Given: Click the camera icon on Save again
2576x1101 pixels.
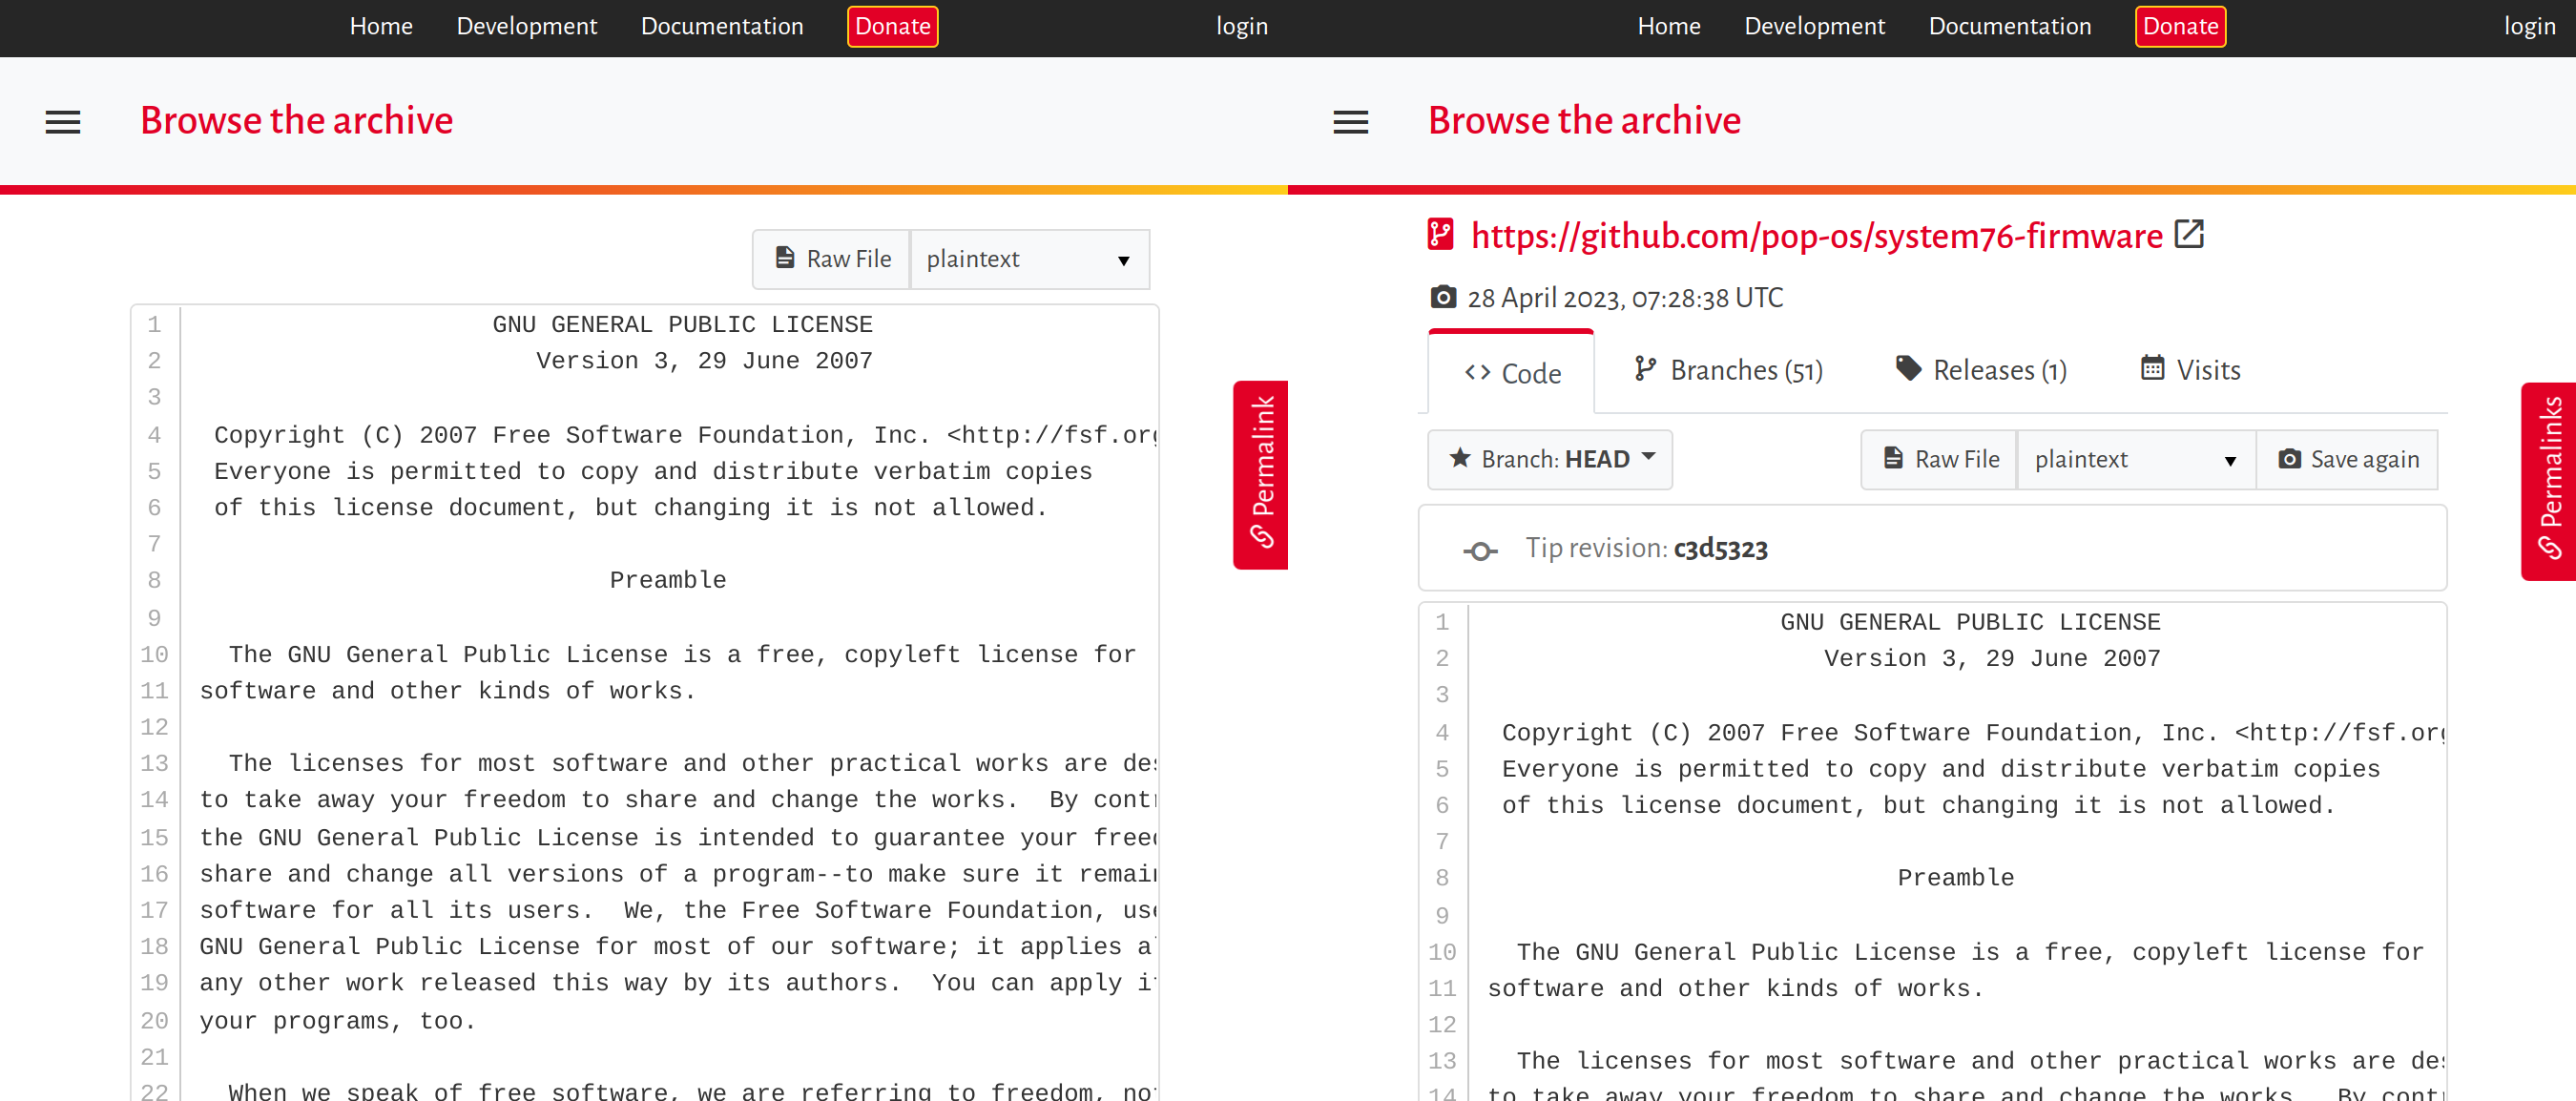Looking at the screenshot, I should 2289,458.
